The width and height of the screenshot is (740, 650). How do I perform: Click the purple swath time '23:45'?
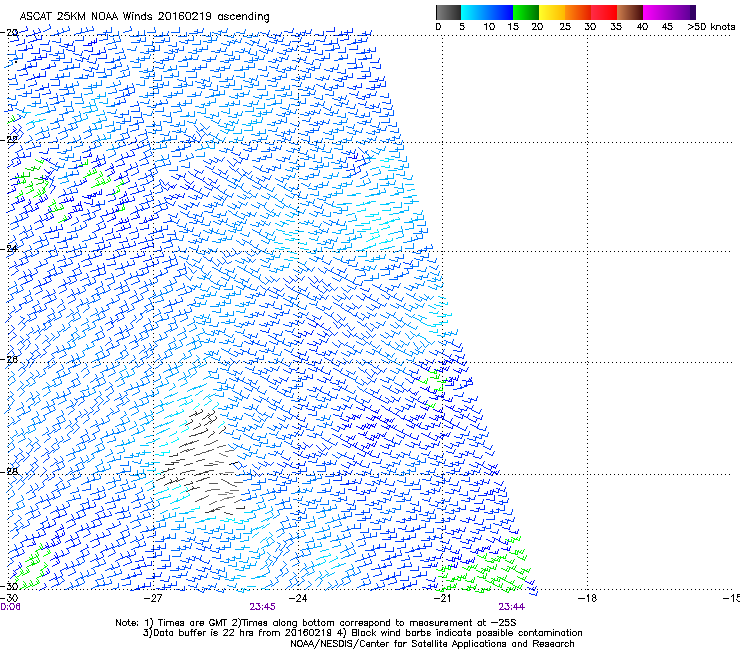click(262, 607)
